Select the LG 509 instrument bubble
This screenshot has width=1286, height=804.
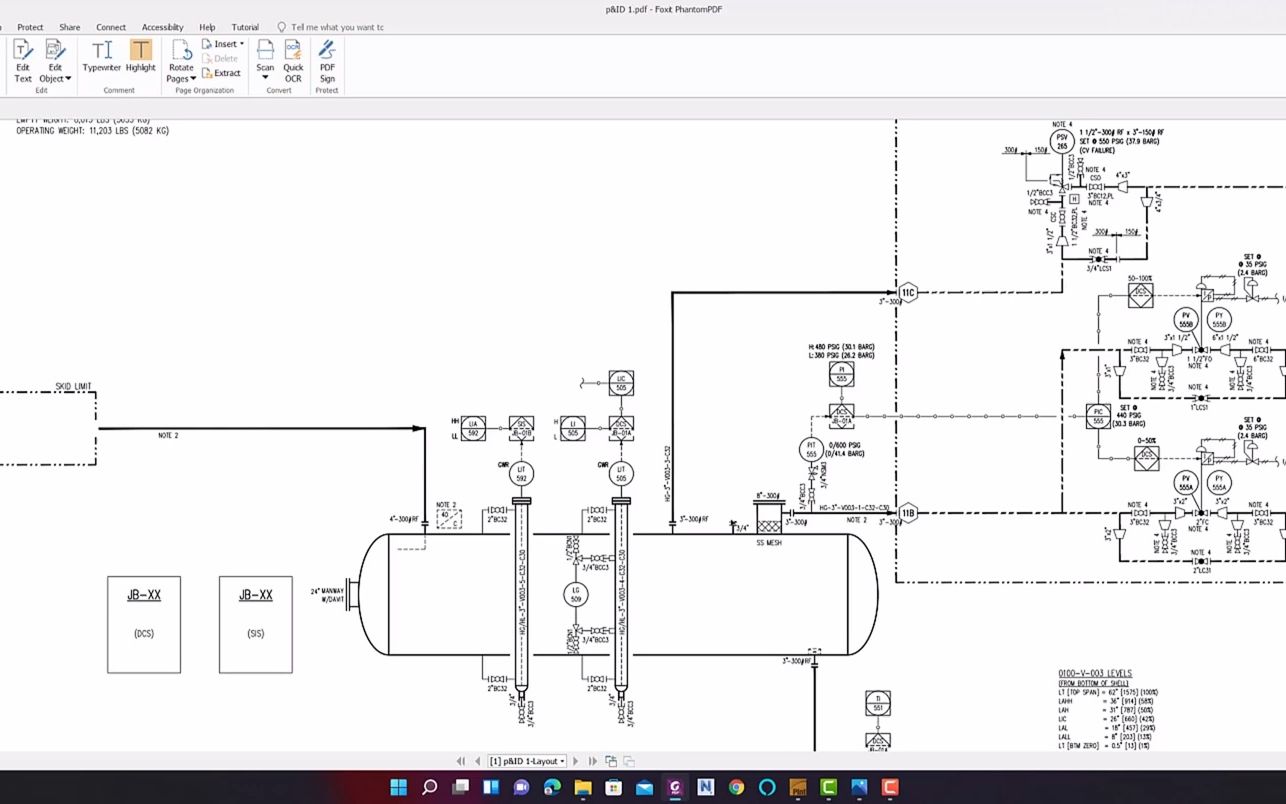click(575, 594)
